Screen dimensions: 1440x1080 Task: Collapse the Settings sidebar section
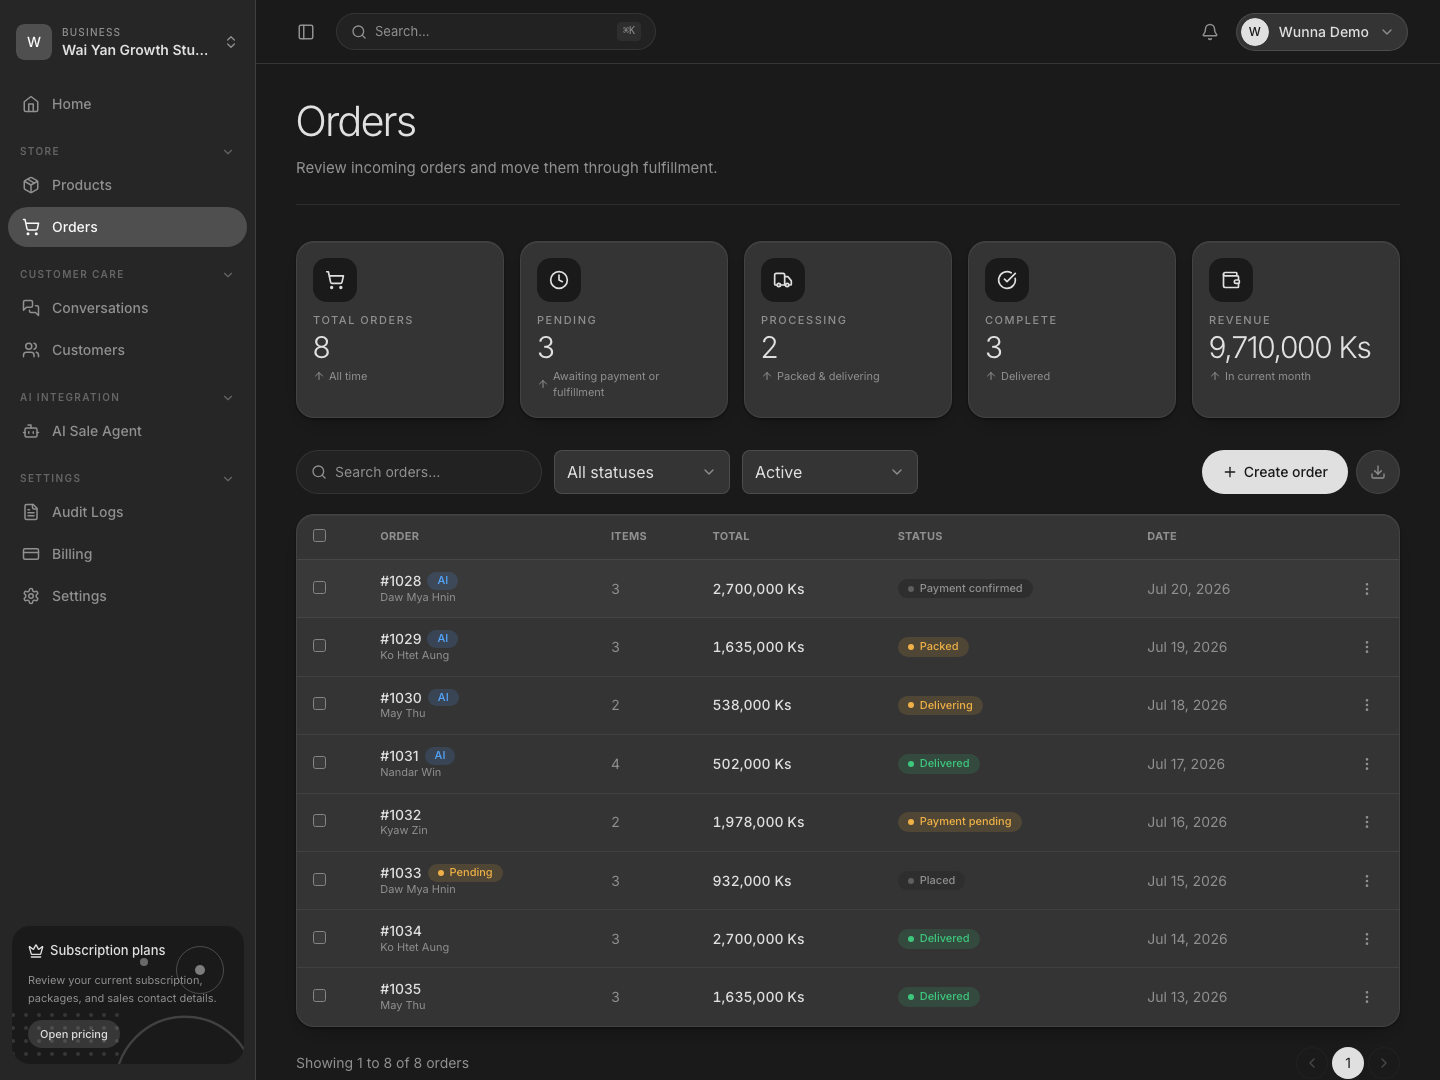(228, 479)
